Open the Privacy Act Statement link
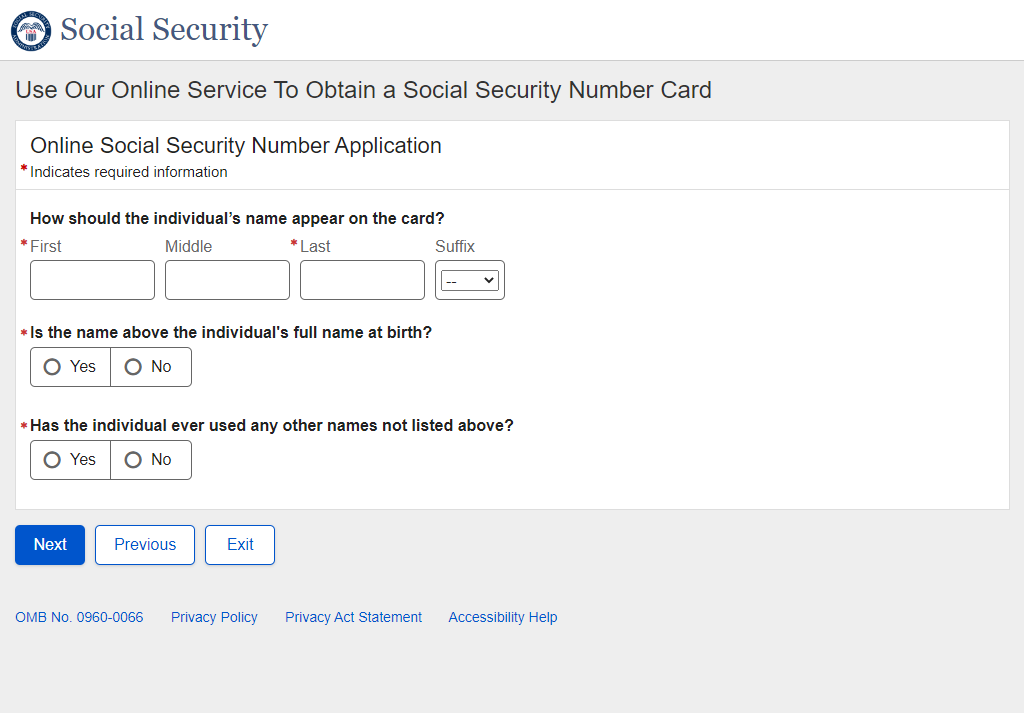The width and height of the screenshot is (1024, 713). [x=353, y=617]
